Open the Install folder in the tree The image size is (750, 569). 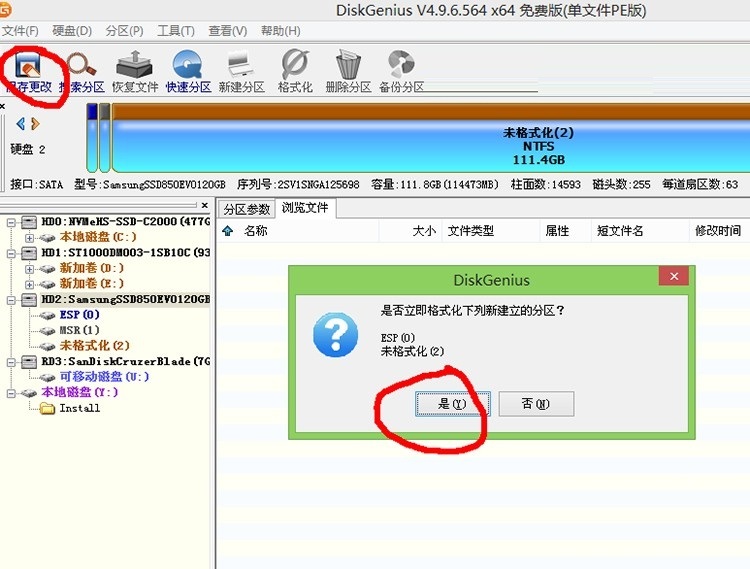(x=79, y=408)
